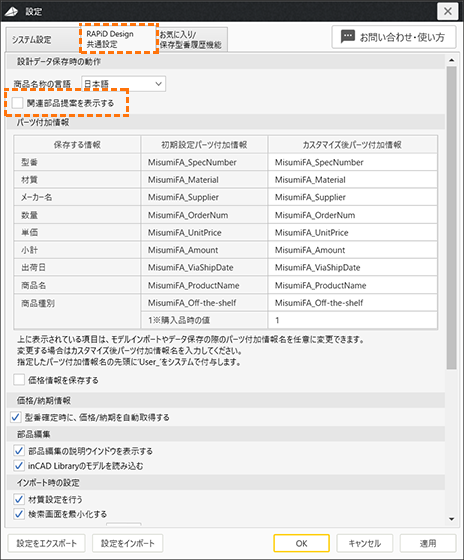Select the 材質 row label
The width and height of the screenshot is (464, 560).
pyautogui.click(x=77, y=180)
